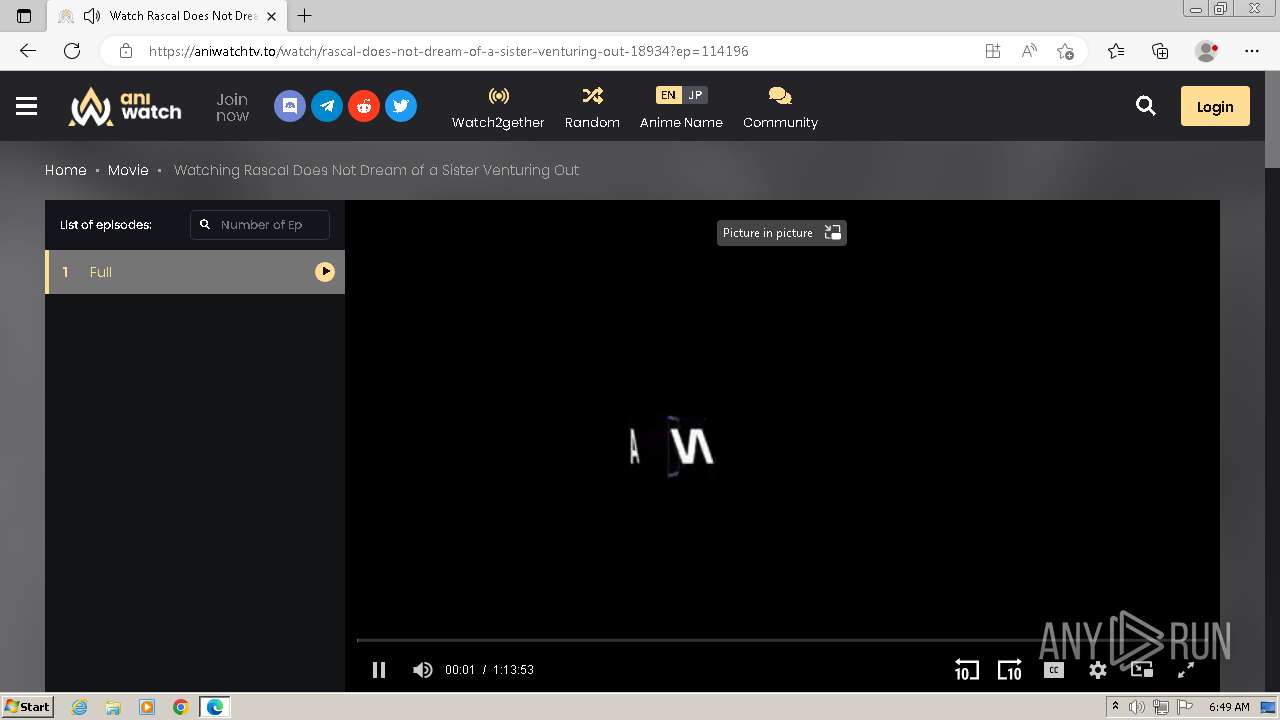The image size is (1280, 720).
Task: Open browser Collections
Action: [x=1160, y=51]
